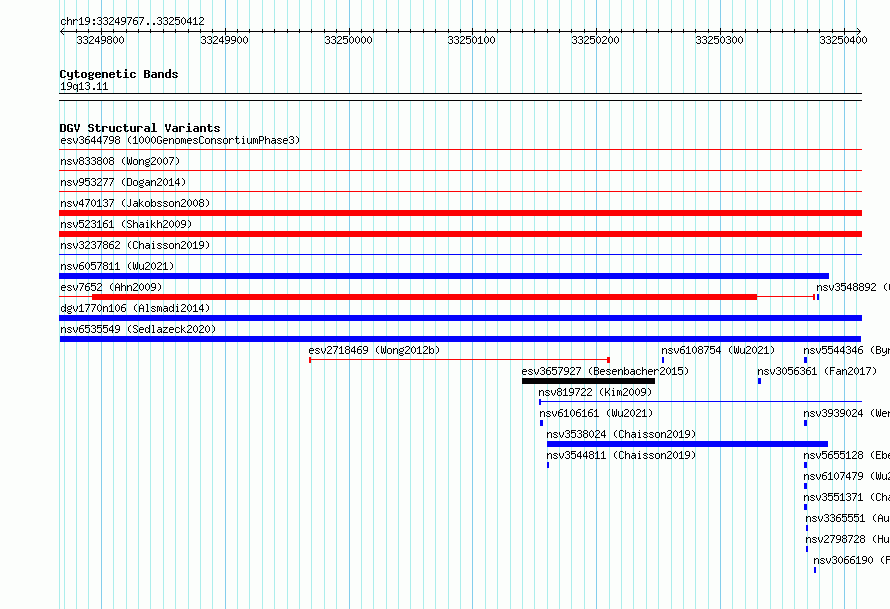Open nsv3538024 (Chaisson2019) label
The image size is (890, 609).
621,434
